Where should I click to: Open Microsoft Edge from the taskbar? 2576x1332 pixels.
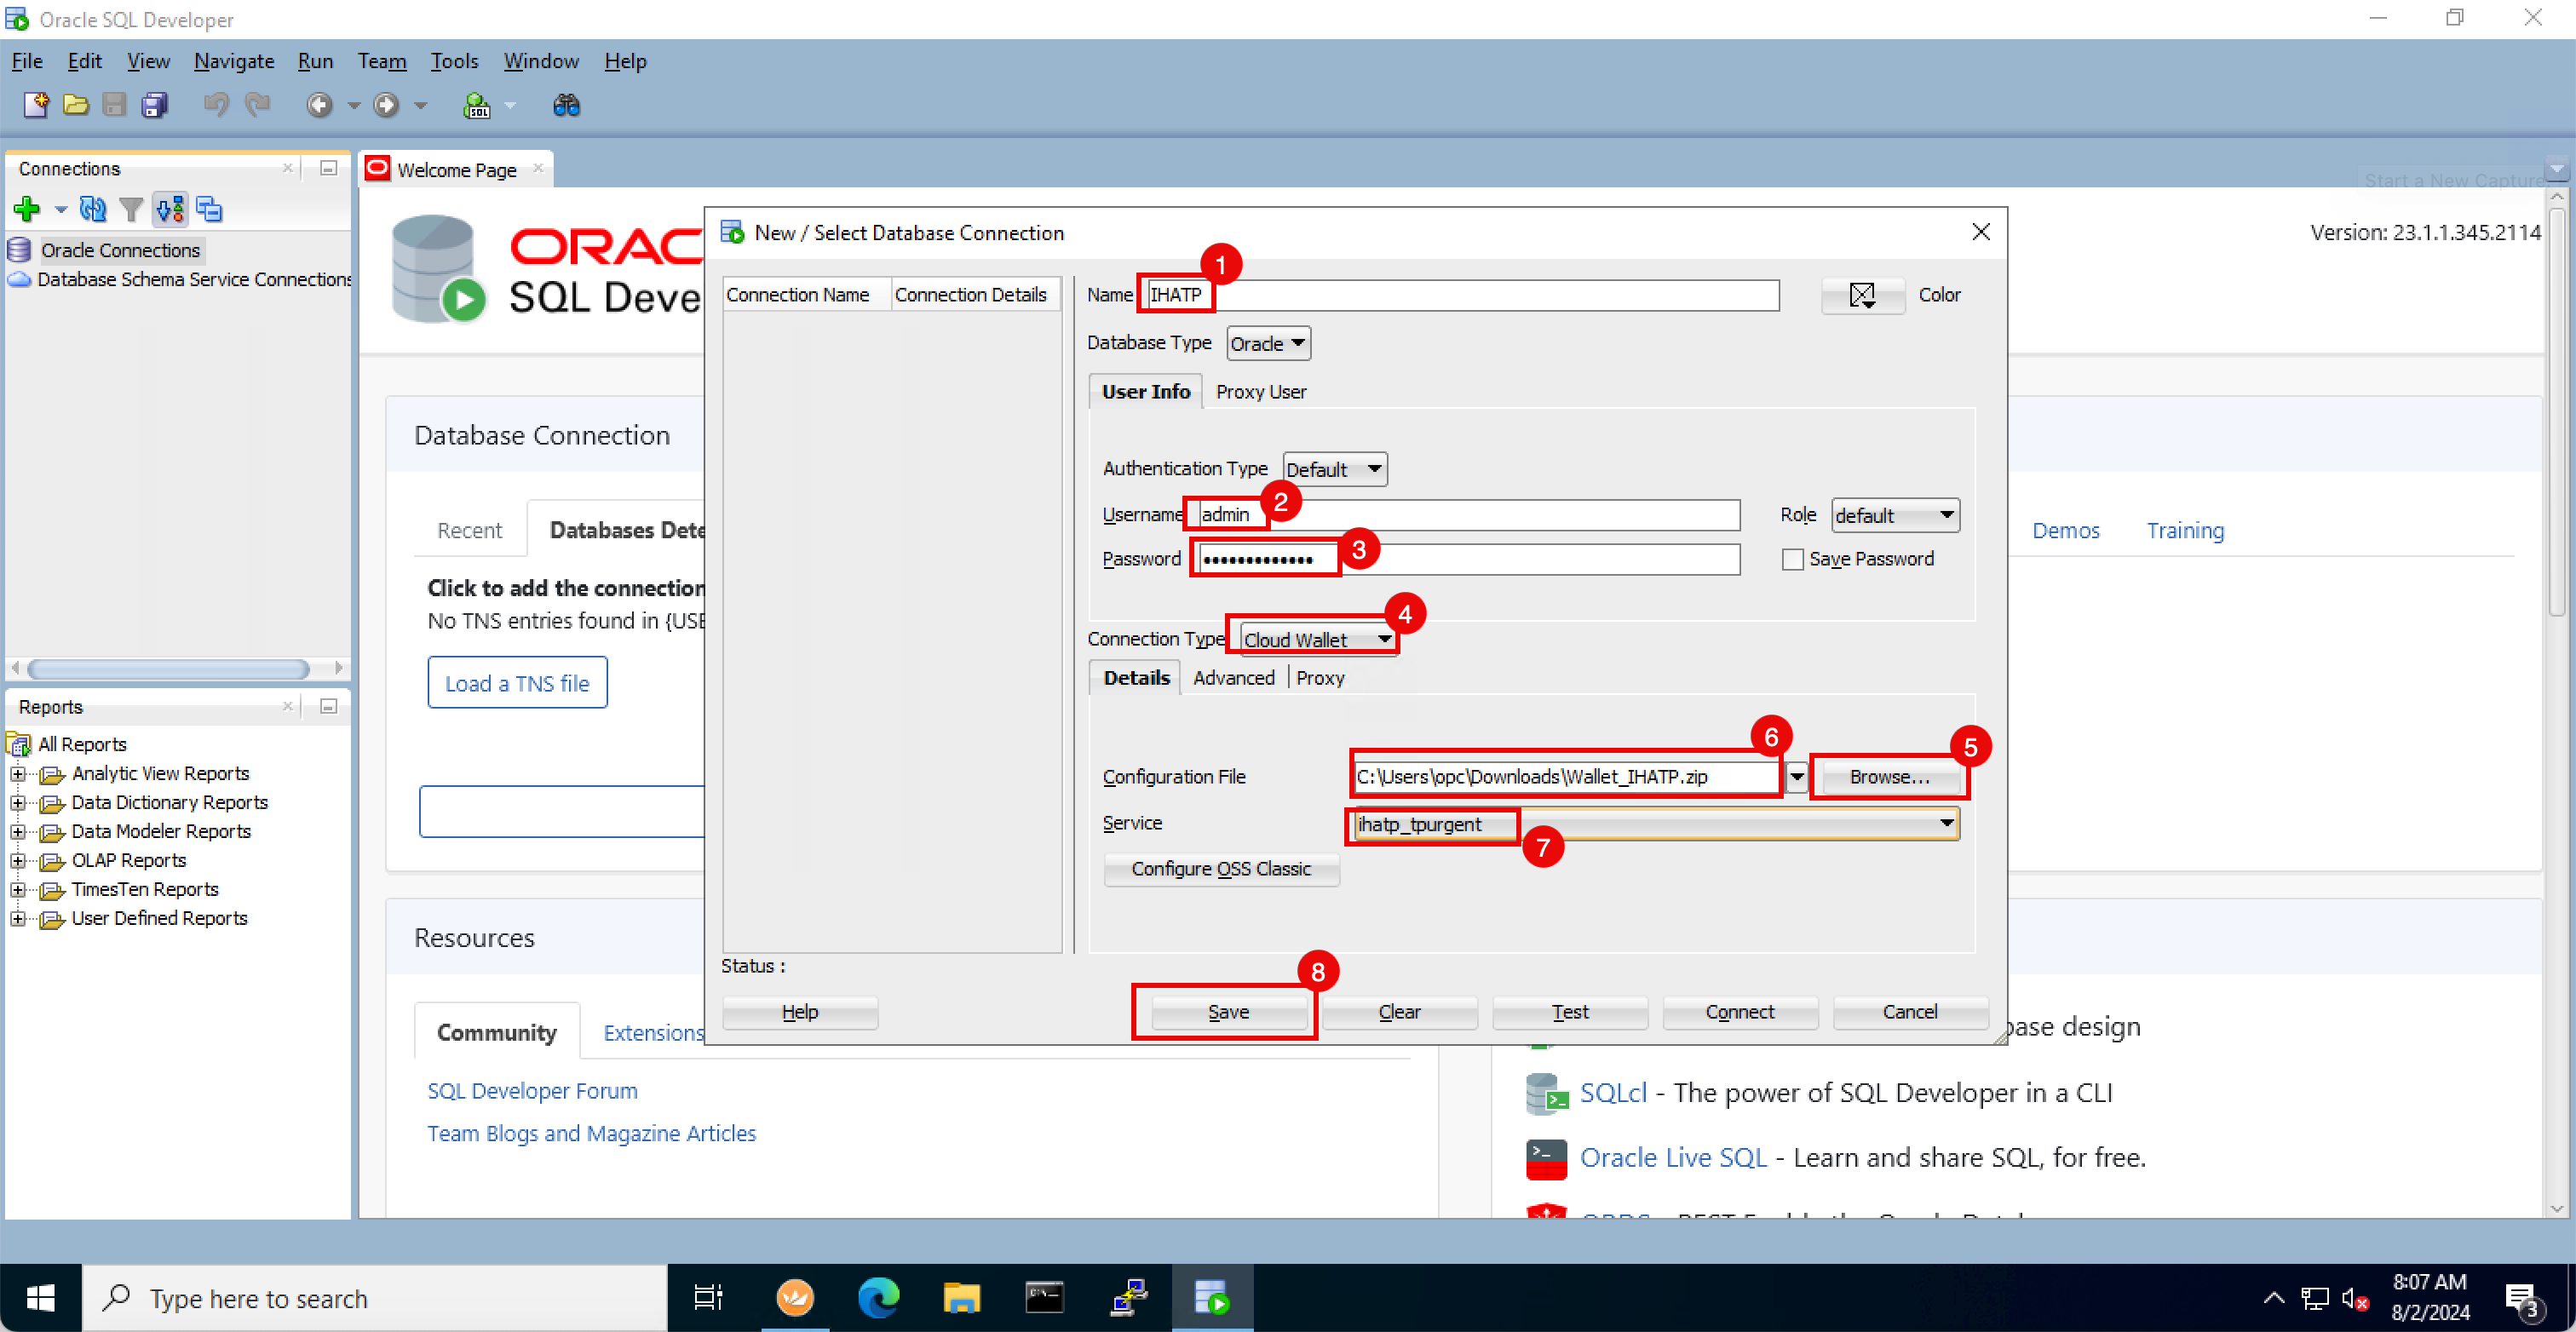(878, 1298)
